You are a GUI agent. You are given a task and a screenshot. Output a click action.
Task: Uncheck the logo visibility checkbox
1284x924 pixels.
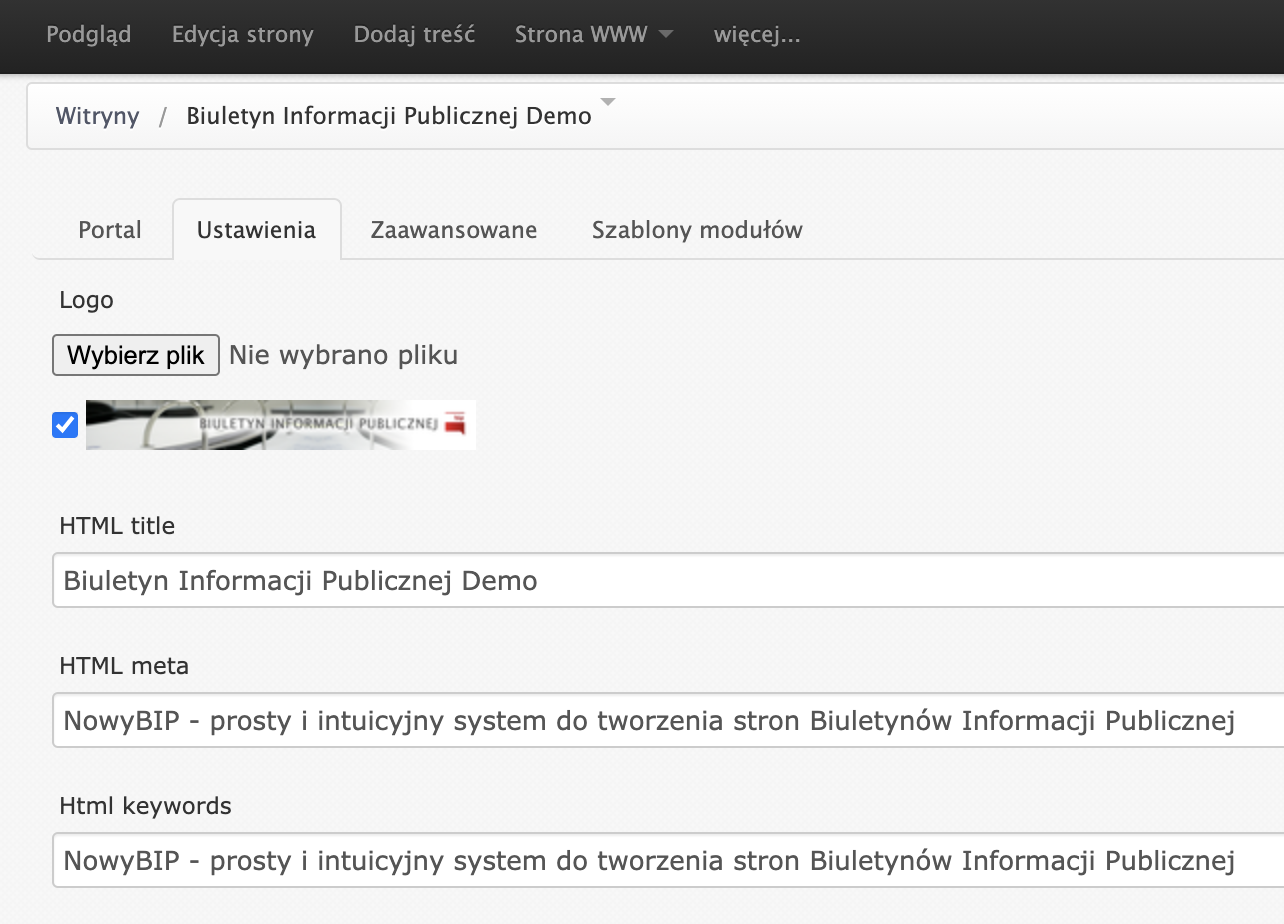tap(64, 425)
